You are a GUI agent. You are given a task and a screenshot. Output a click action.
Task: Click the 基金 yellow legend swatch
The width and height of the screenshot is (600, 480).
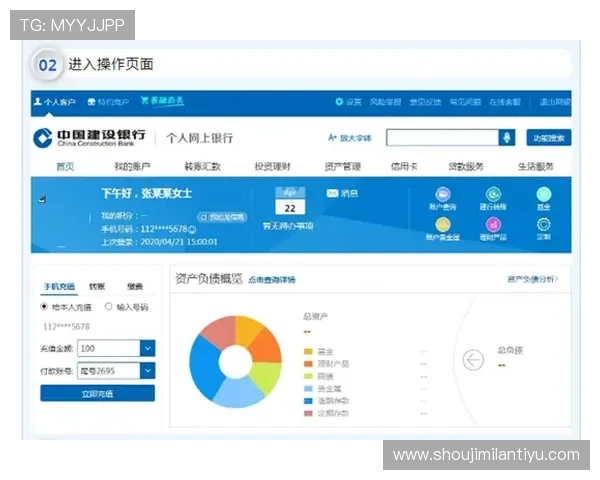click(308, 351)
